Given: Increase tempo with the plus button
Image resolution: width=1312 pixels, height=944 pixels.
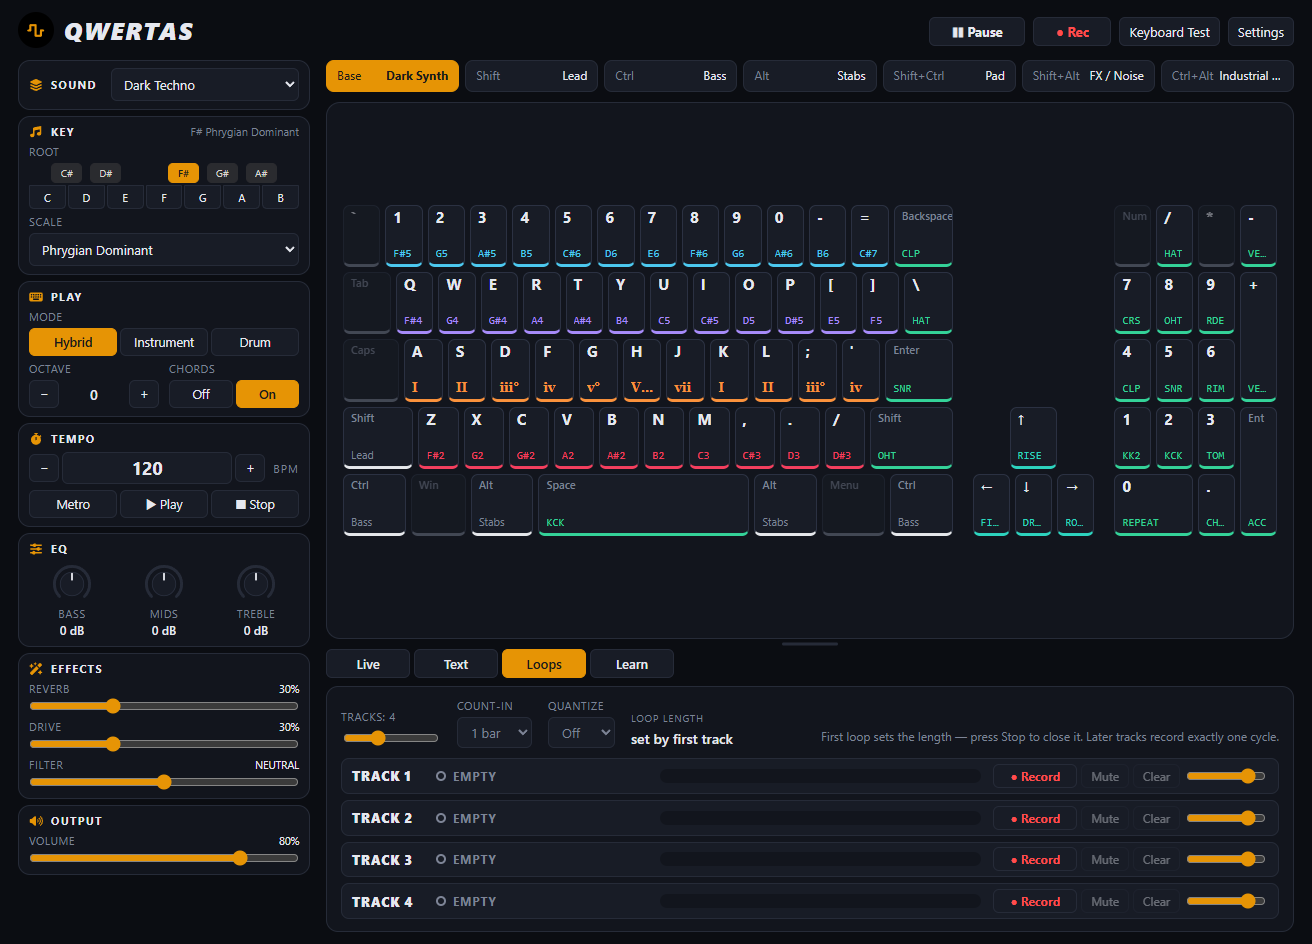Looking at the screenshot, I should pos(250,468).
